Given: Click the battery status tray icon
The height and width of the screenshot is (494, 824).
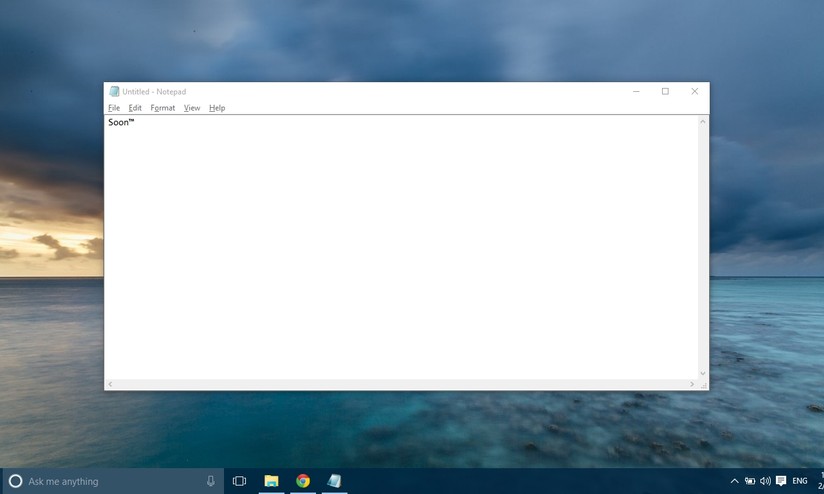Looking at the screenshot, I should click(x=749, y=481).
